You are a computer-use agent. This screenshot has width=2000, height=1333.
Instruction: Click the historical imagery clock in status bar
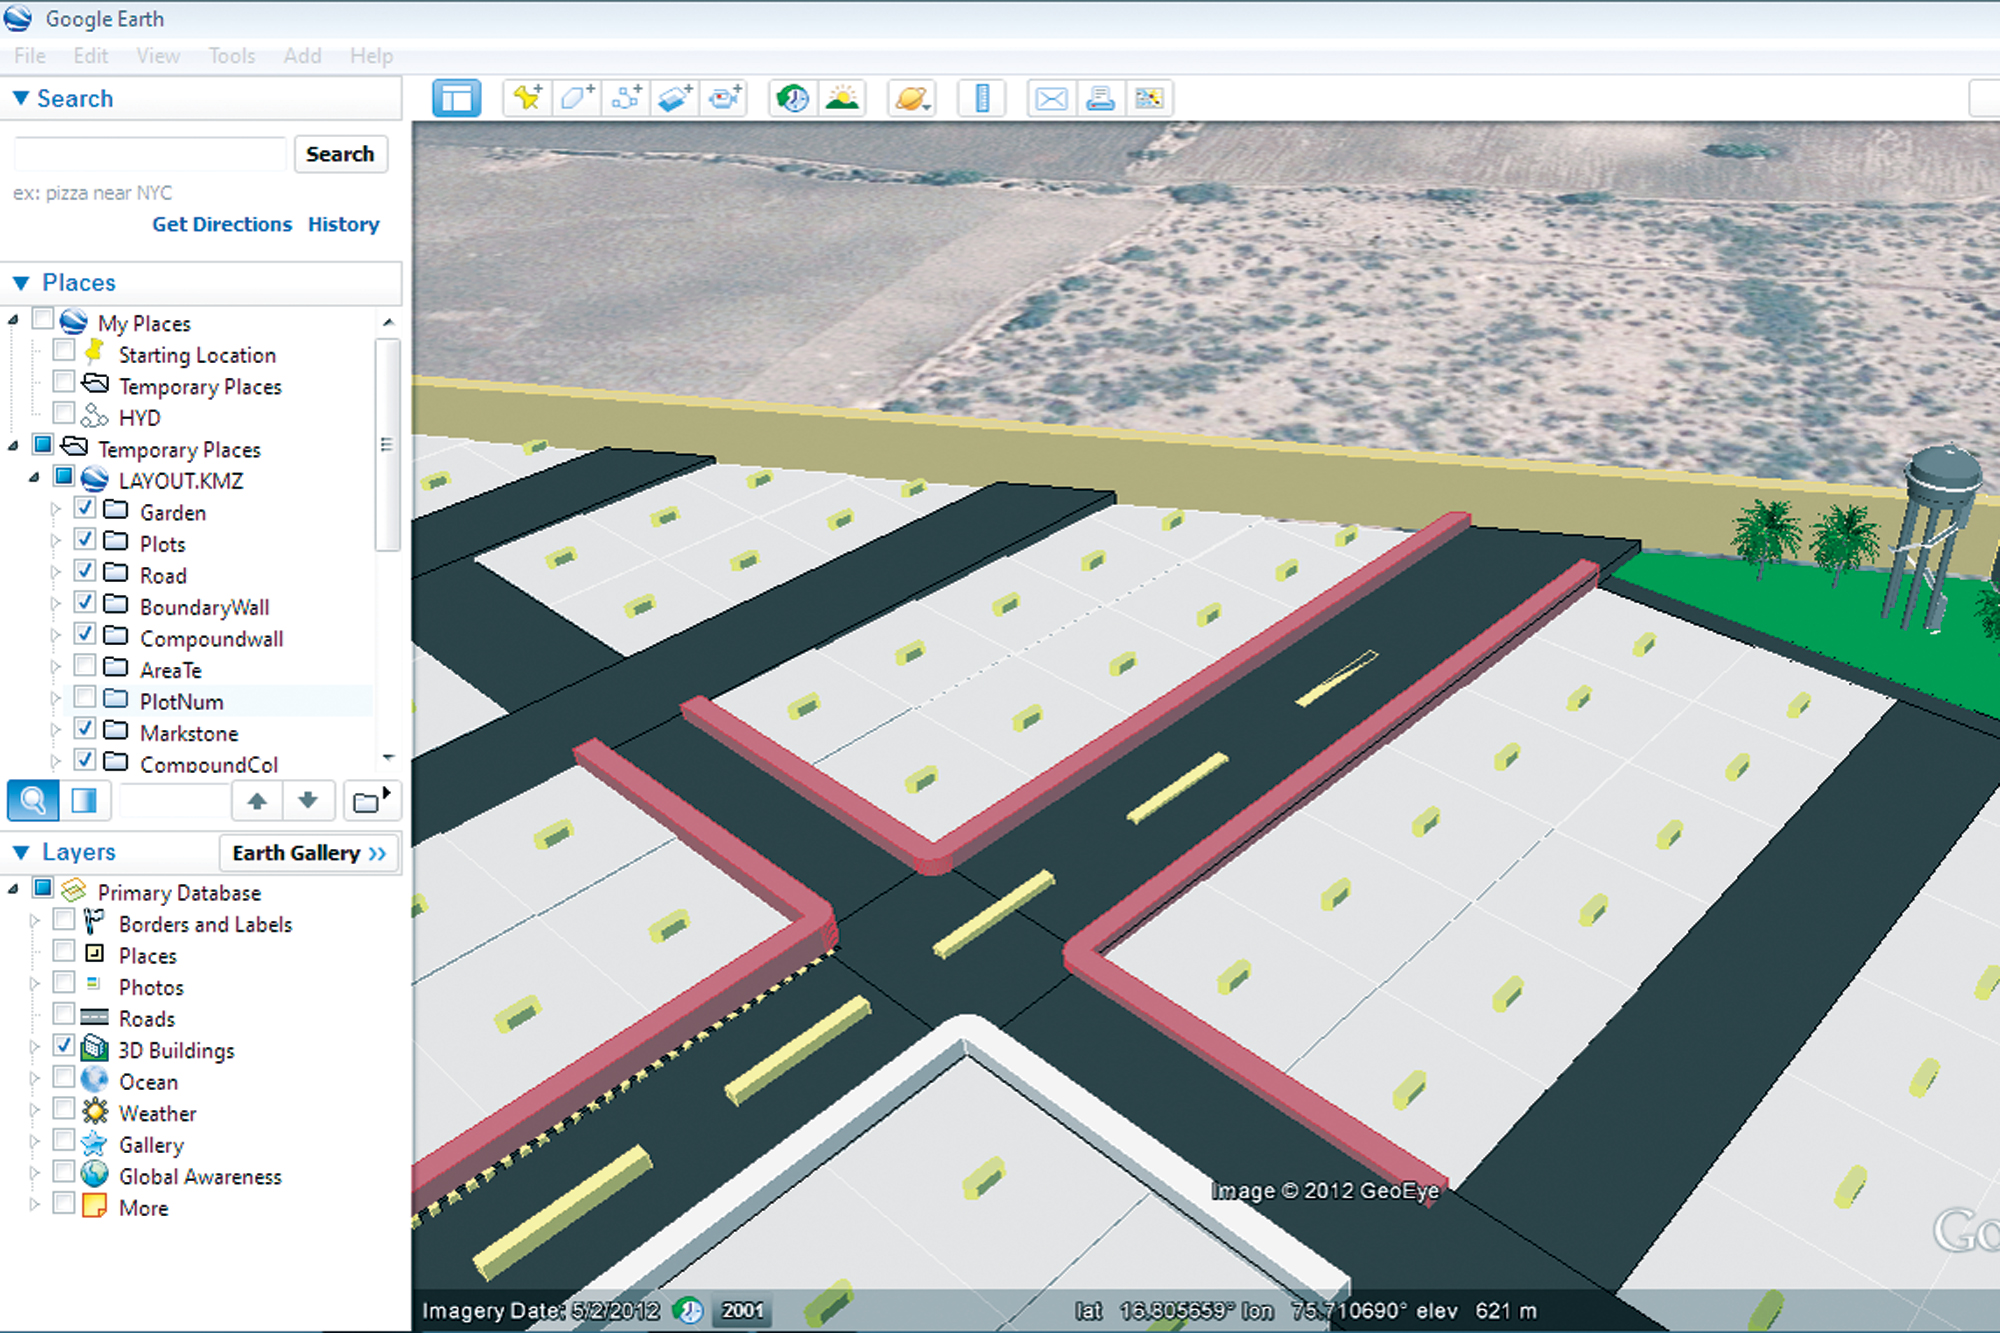coord(689,1310)
